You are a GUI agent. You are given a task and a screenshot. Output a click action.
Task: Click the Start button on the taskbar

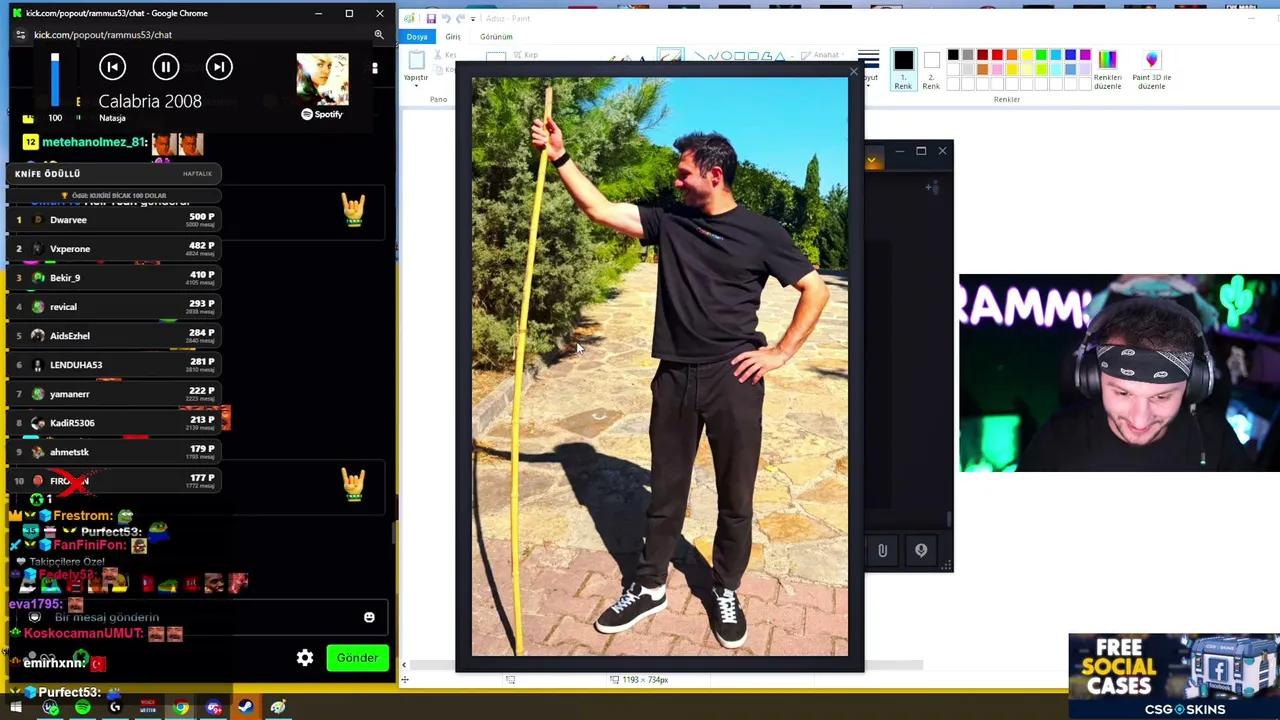(16, 708)
